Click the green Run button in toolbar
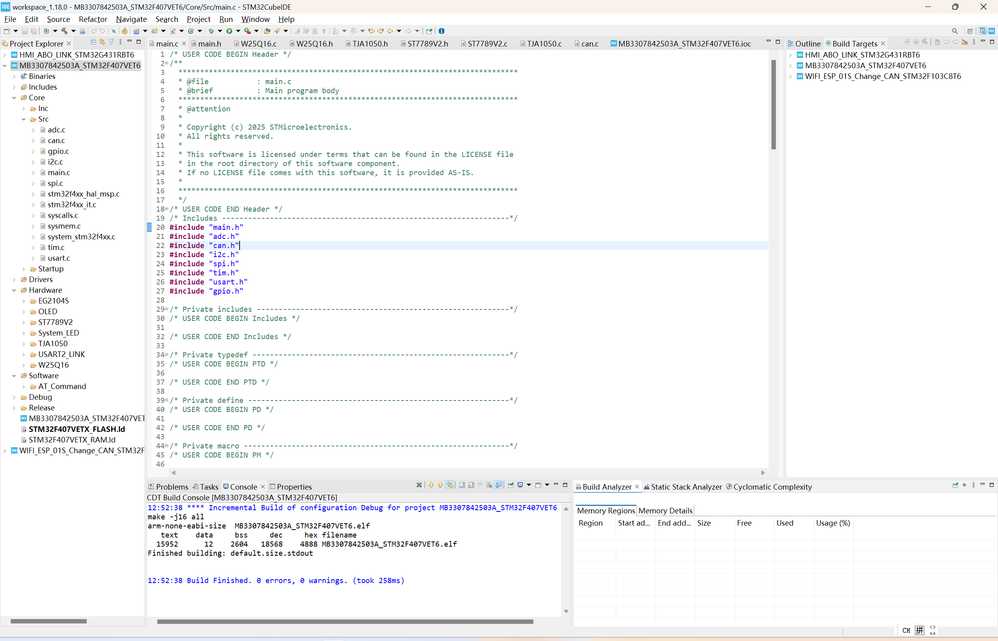The height and width of the screenshot is (641, 998). point(229,31)
